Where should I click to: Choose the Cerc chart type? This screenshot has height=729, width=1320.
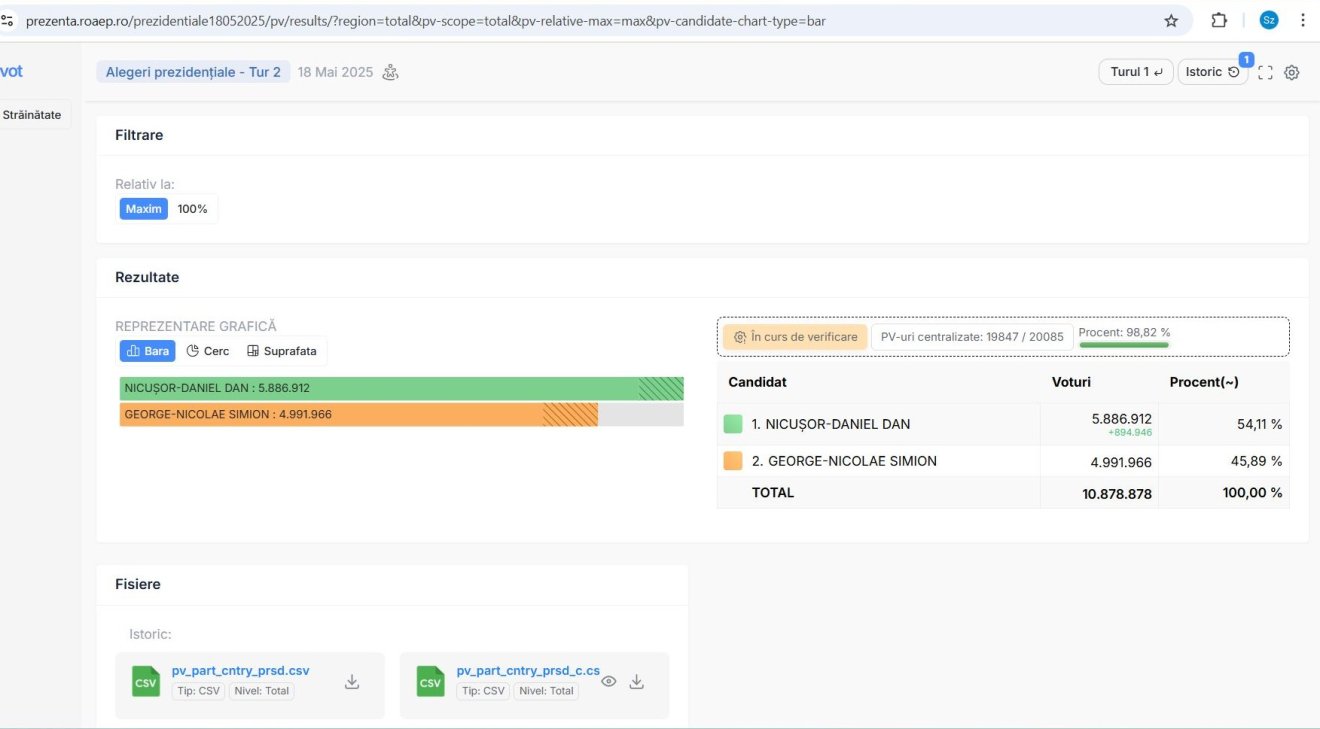click(x=208, y=351)
